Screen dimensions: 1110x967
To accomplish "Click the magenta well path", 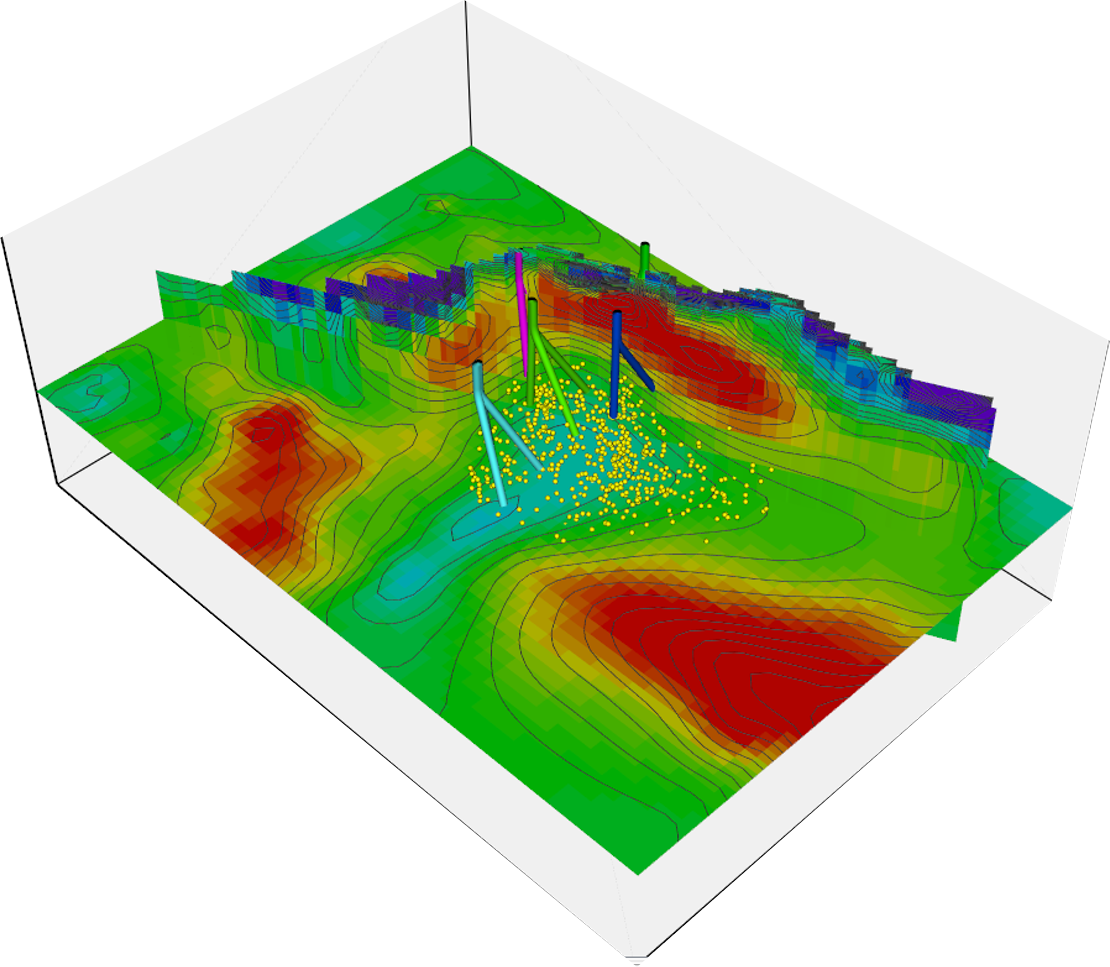I will (x=521, y=310).
